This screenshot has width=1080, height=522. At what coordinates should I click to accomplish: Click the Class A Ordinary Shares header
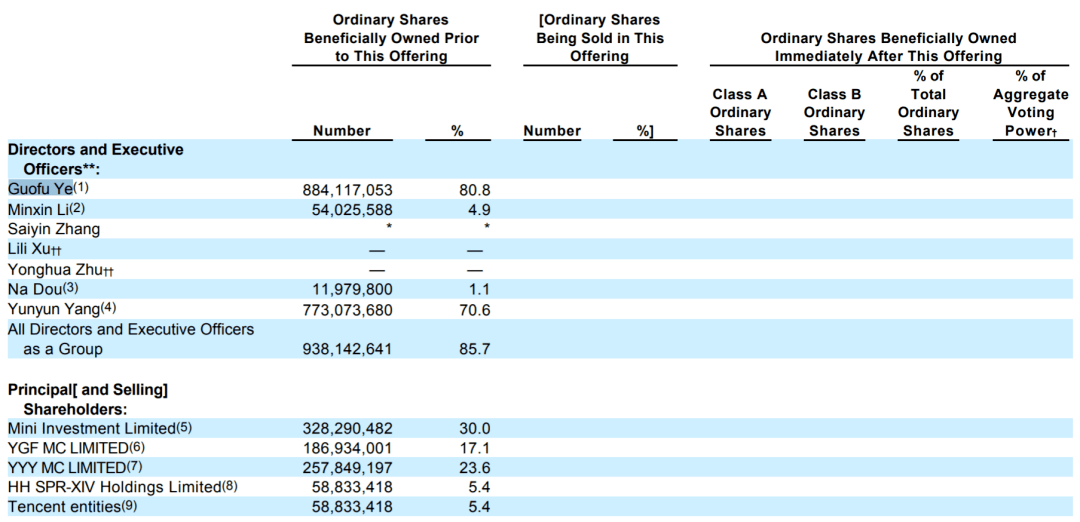tap(741, 112)
